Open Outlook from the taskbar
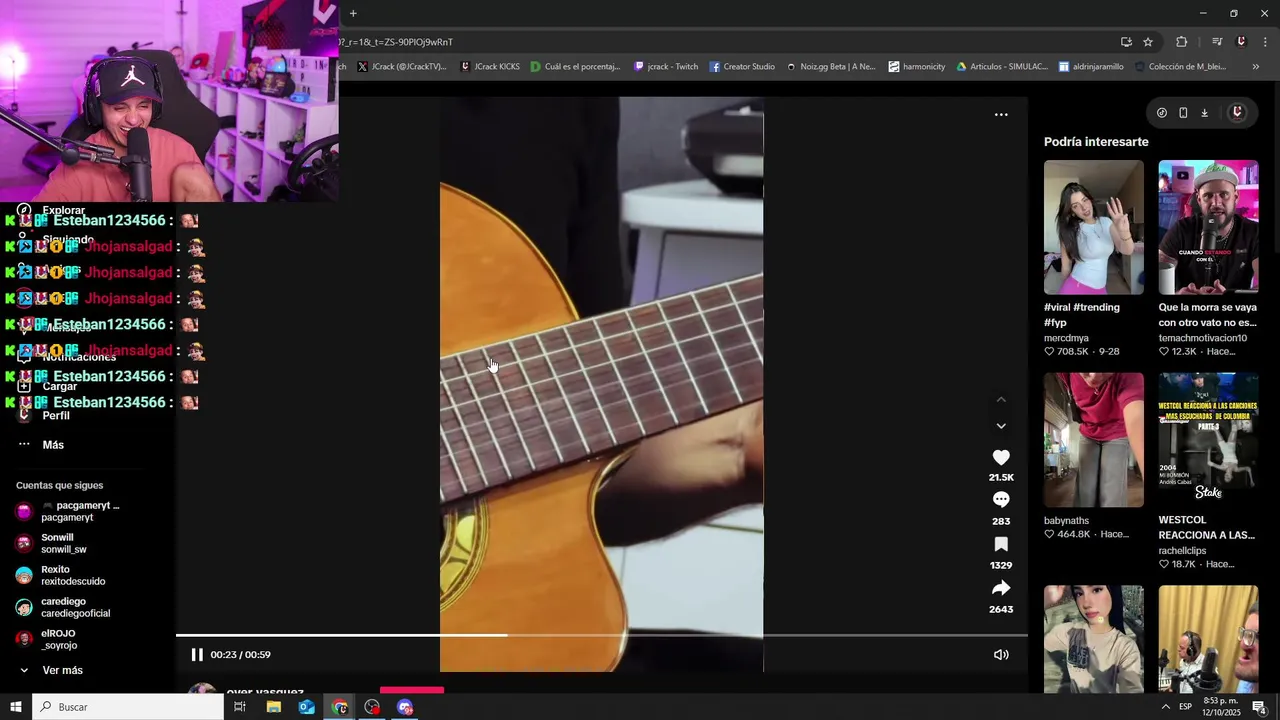The width and height of the screenshot is (1280, 720). 306,707
